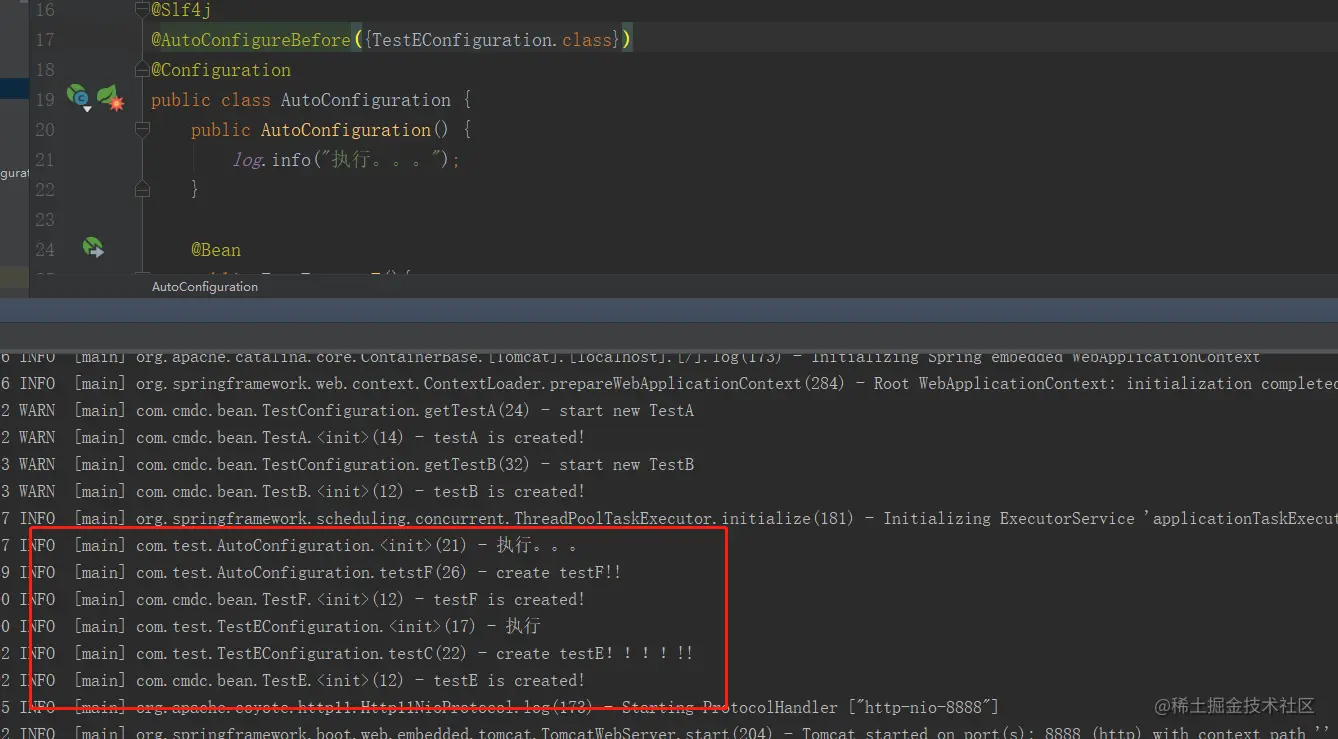
Task: Click the @Configuration annotation
Action: click(221, 70)
